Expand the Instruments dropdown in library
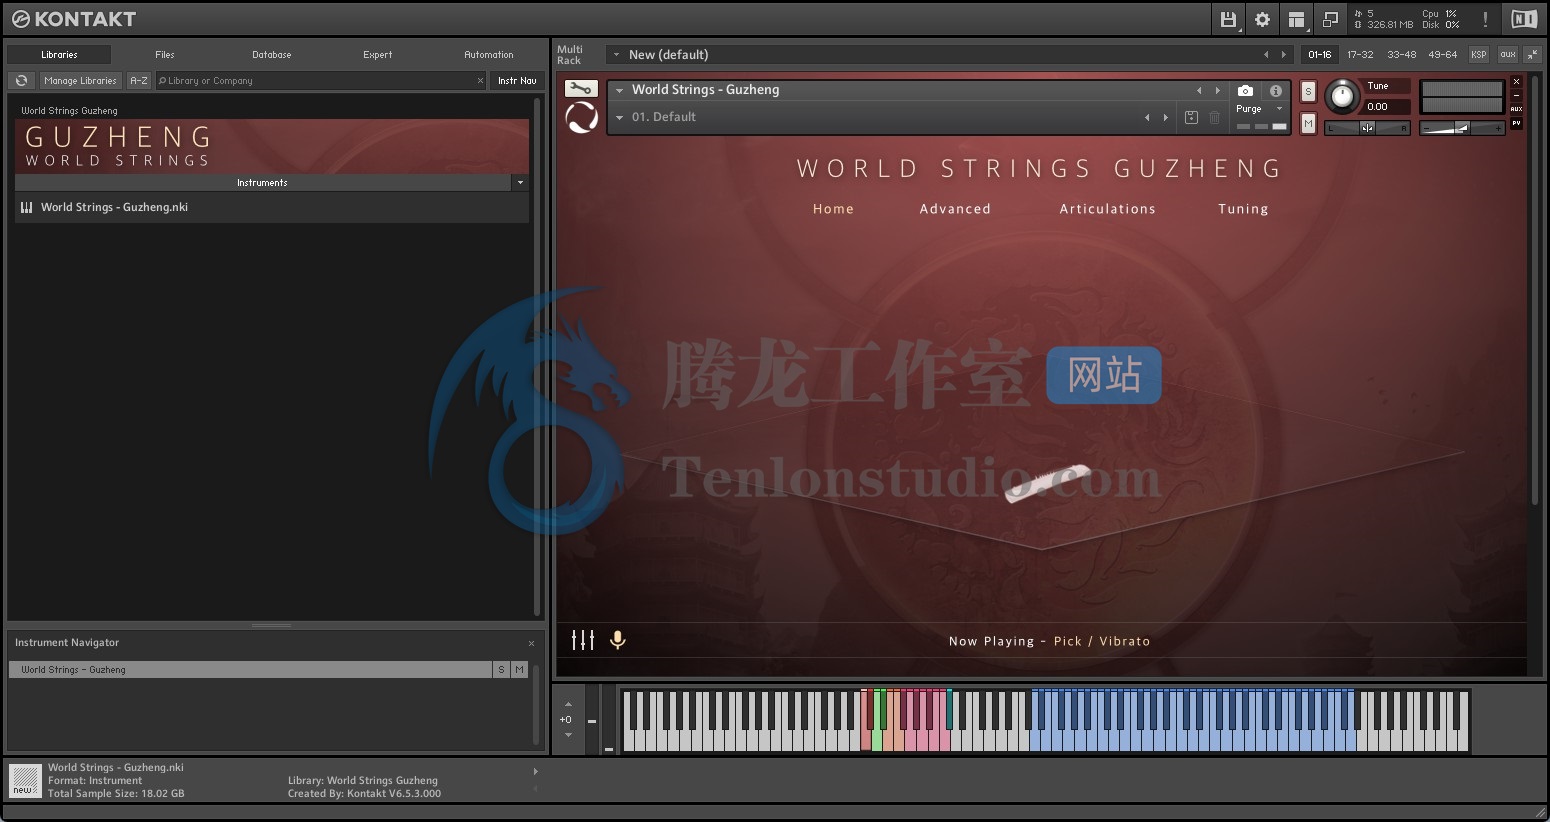Screen dimensions: 1550x822 [x=519, y=183]
